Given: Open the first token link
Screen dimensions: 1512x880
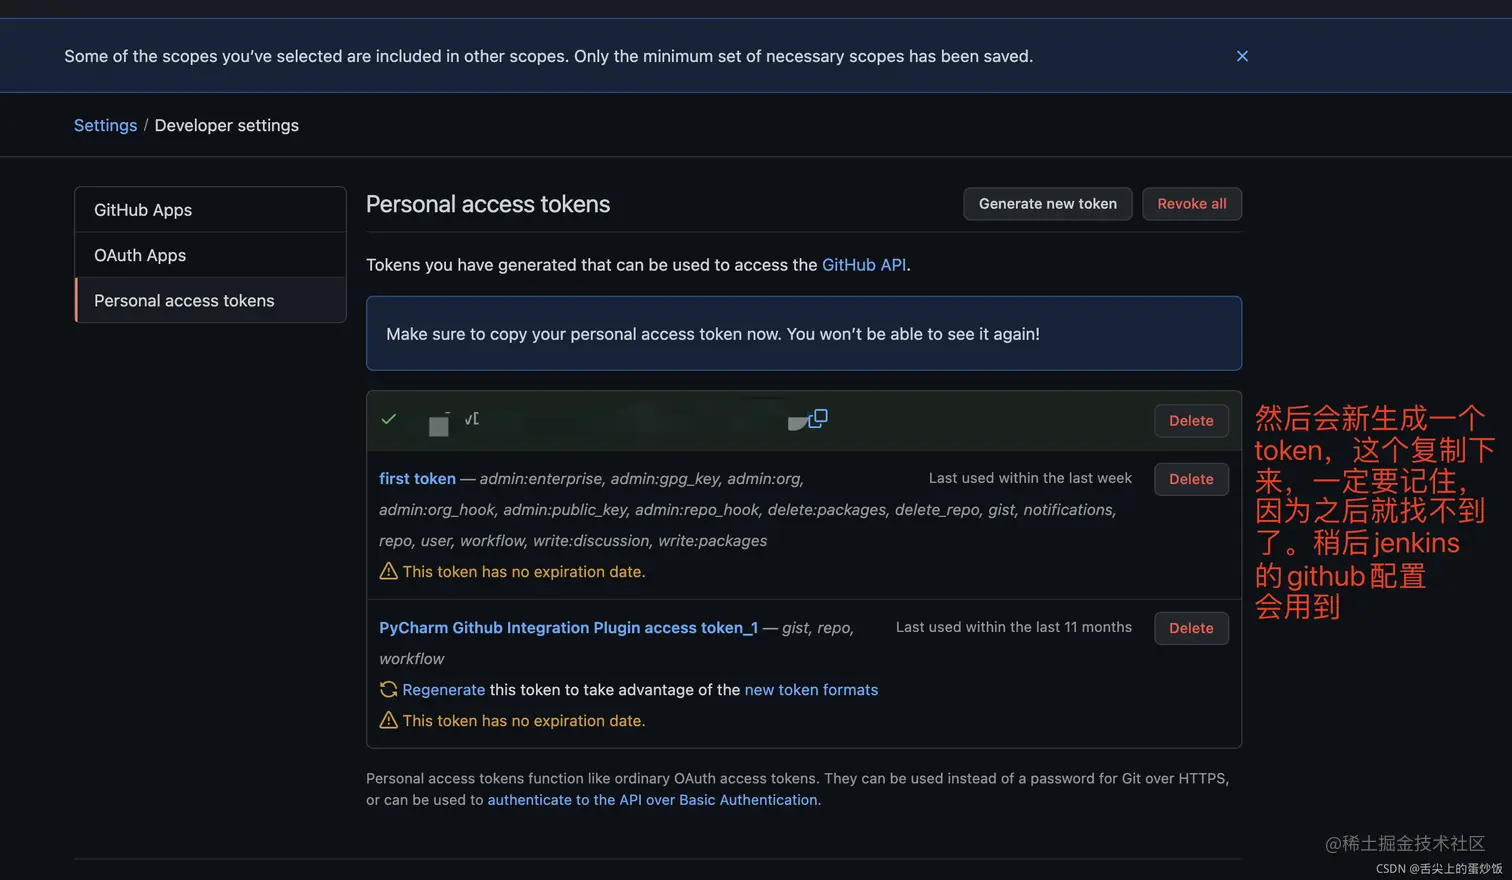Looking at the screenshot, I should coord(417,479).
